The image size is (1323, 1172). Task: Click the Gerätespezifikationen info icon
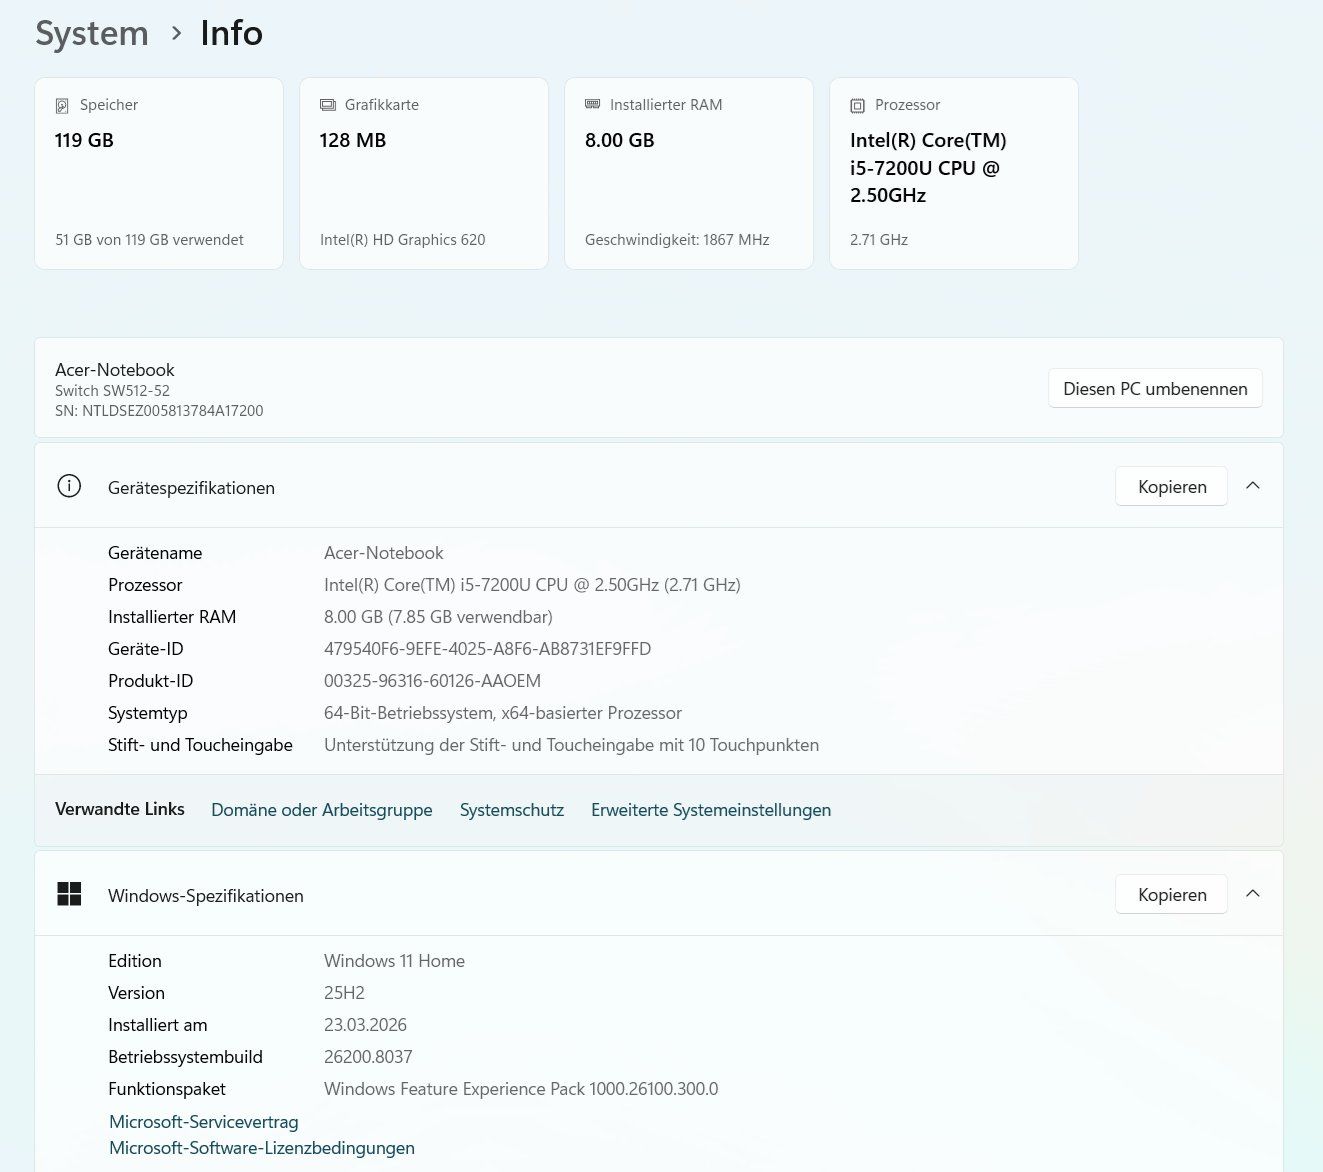coord(69,487)
